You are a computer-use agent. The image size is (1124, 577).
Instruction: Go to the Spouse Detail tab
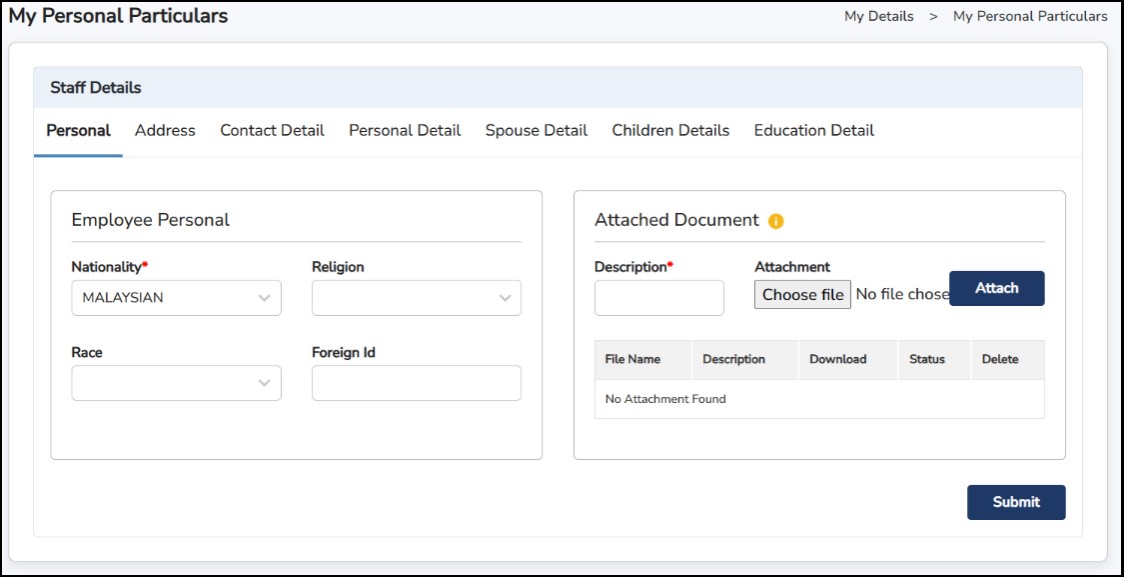point(536,131)
